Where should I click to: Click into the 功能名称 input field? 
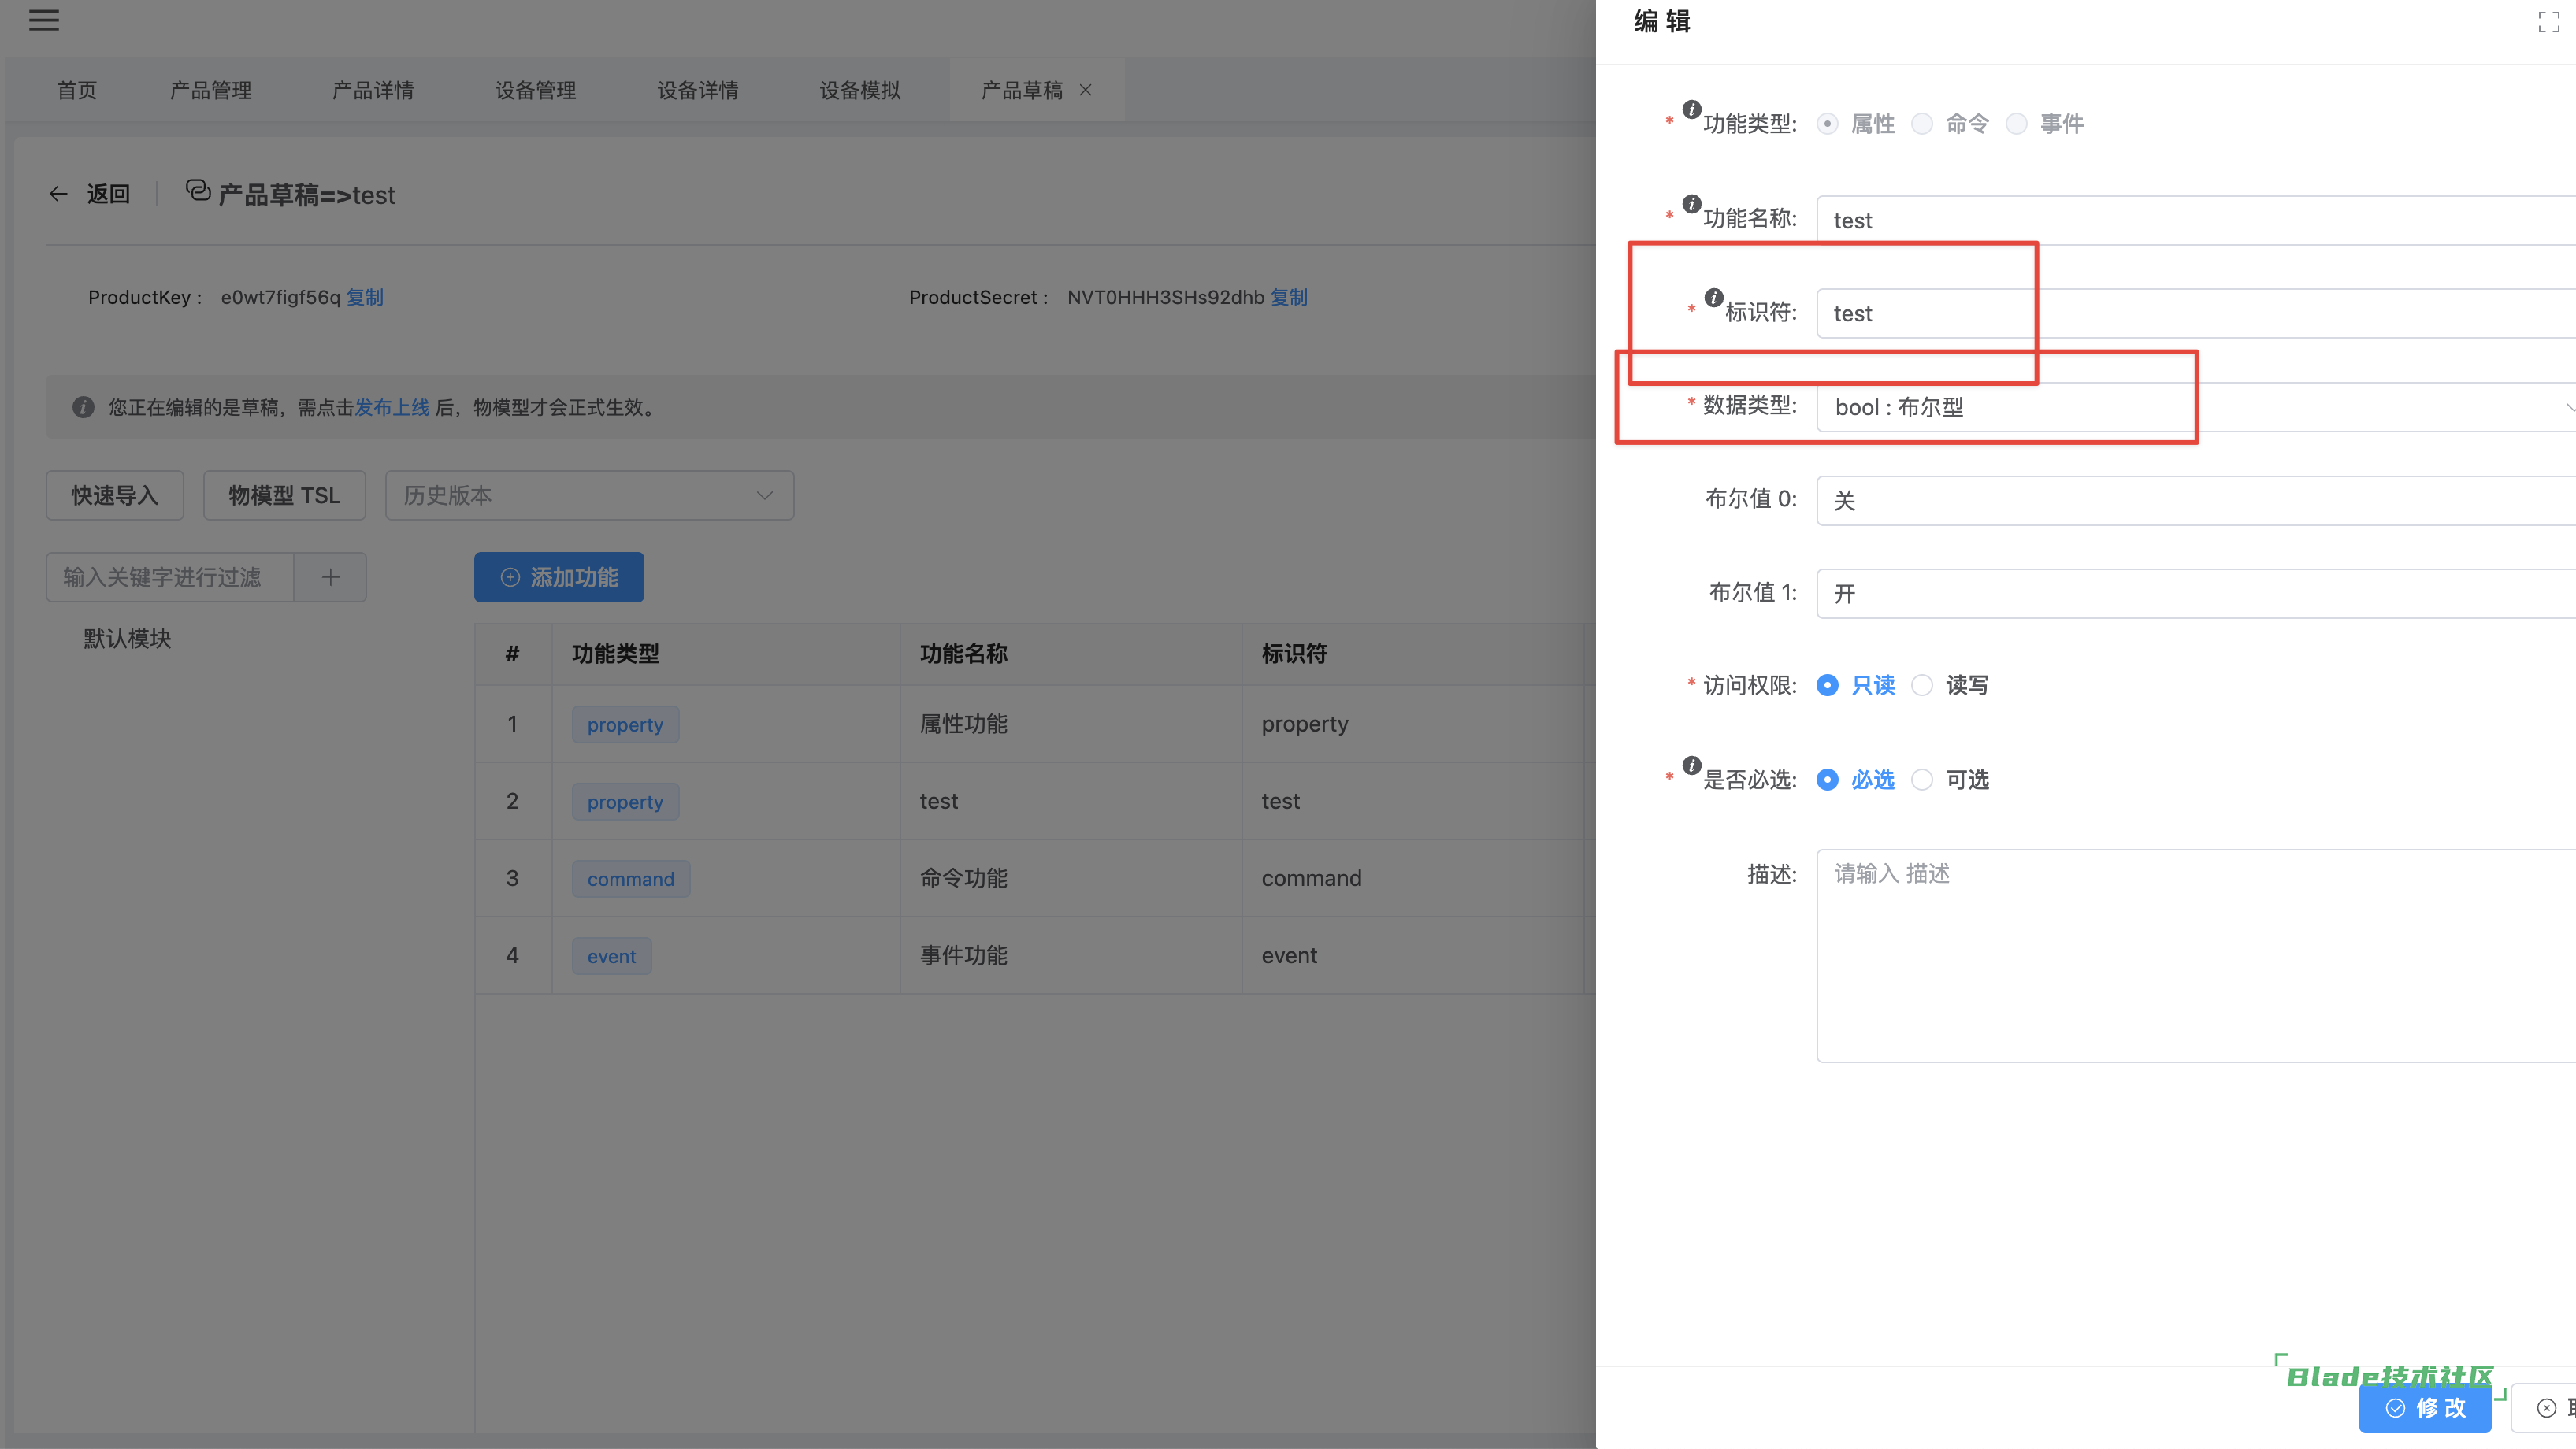tap(2196, 220)
